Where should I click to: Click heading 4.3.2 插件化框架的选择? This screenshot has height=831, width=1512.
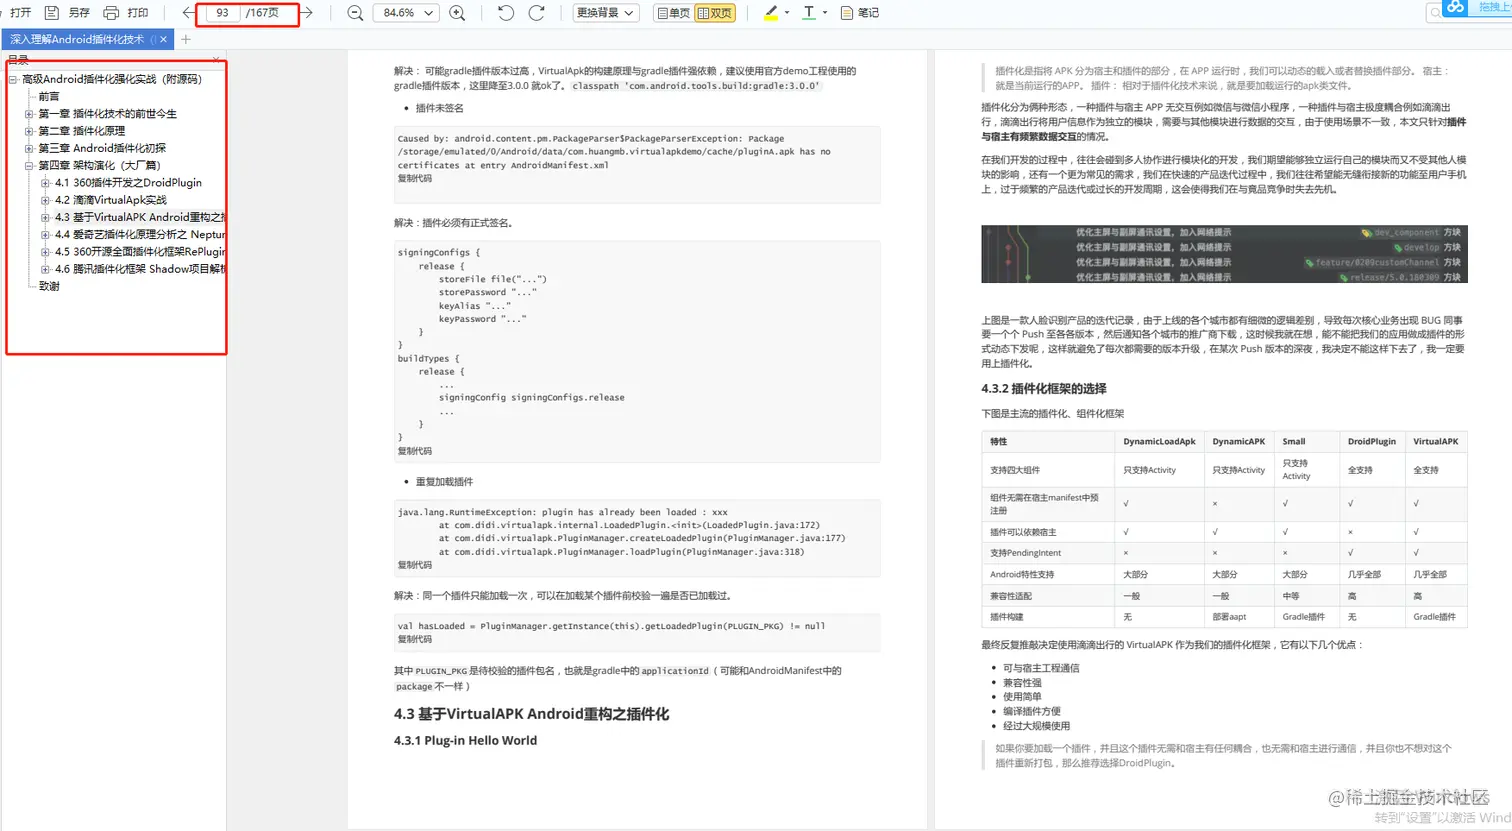(1044, 389)
